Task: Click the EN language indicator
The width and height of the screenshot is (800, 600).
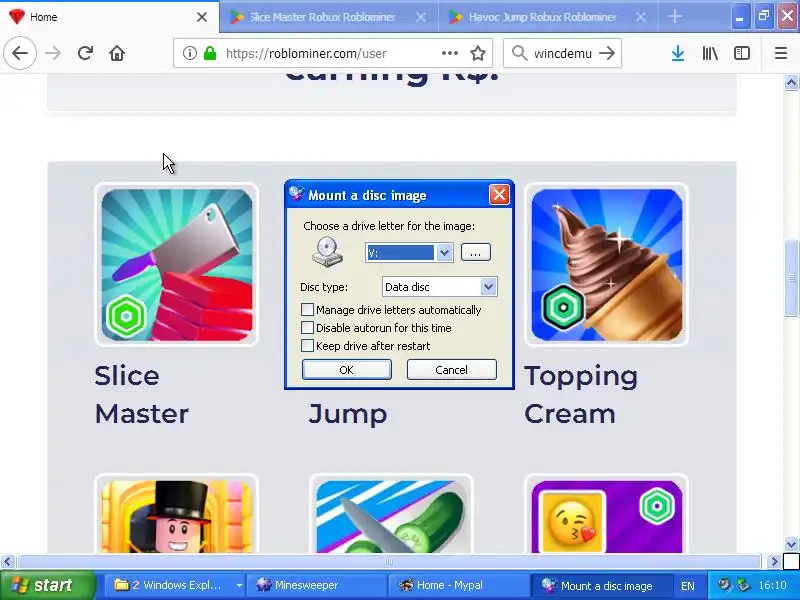Action: tap(688, 586)
